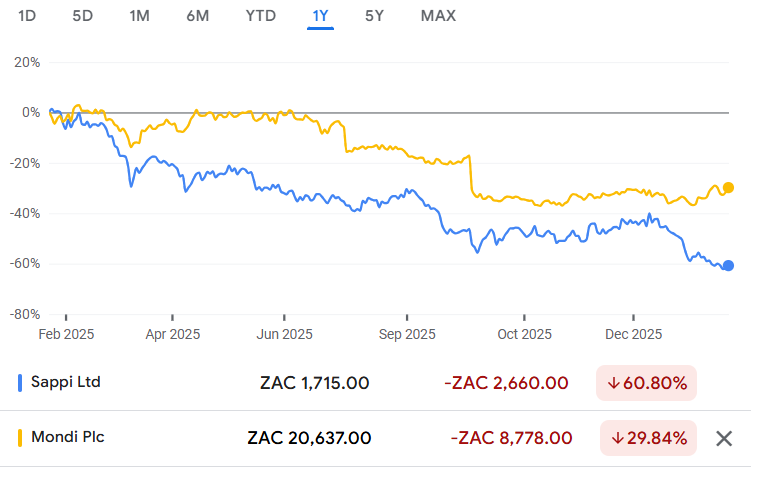Click the Sappi Ltd stock name
Image resolution: width=766 pixels, height=480 pixels.
66,382
